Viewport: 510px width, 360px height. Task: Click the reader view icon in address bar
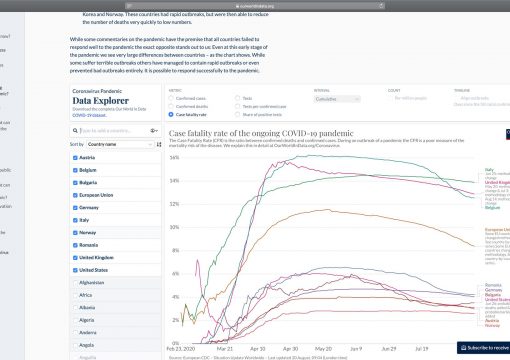[129, 6]
